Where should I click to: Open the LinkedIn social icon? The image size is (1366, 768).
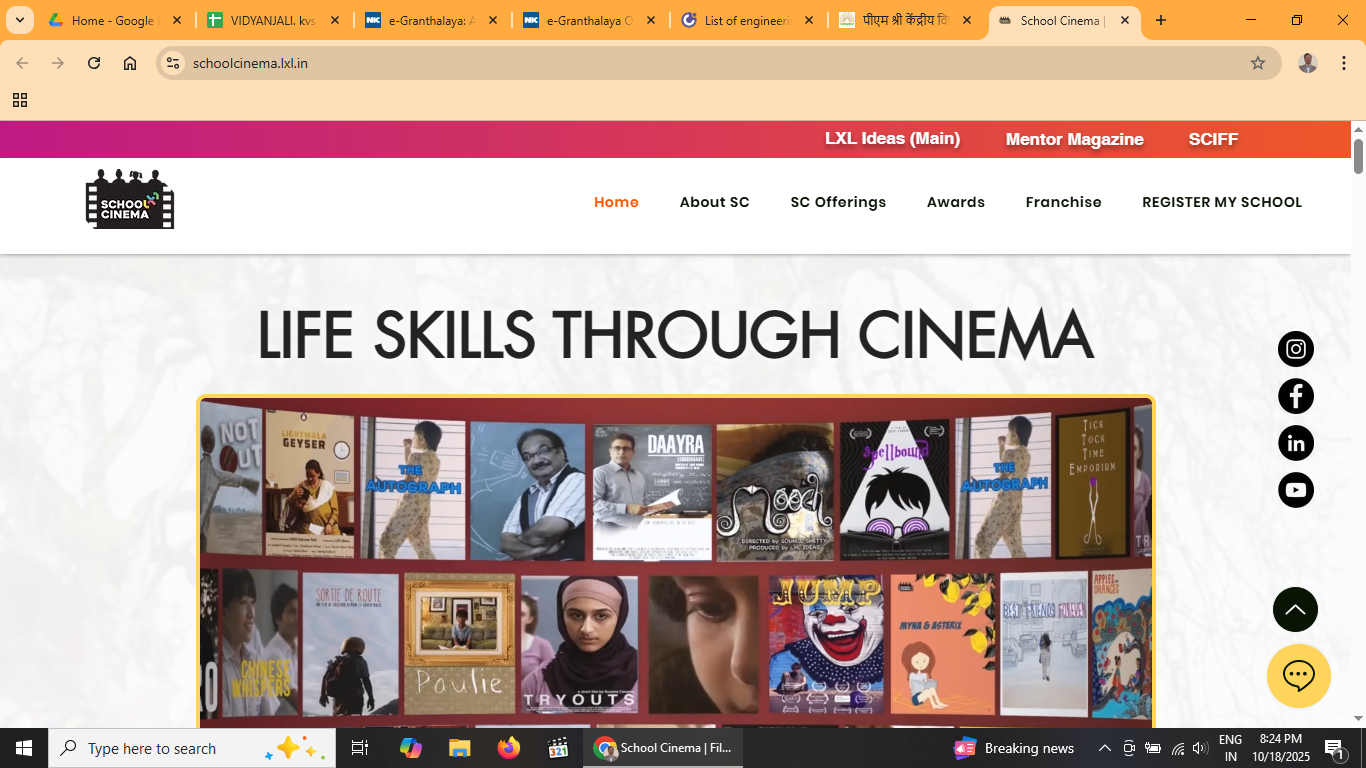(1295, 443)
